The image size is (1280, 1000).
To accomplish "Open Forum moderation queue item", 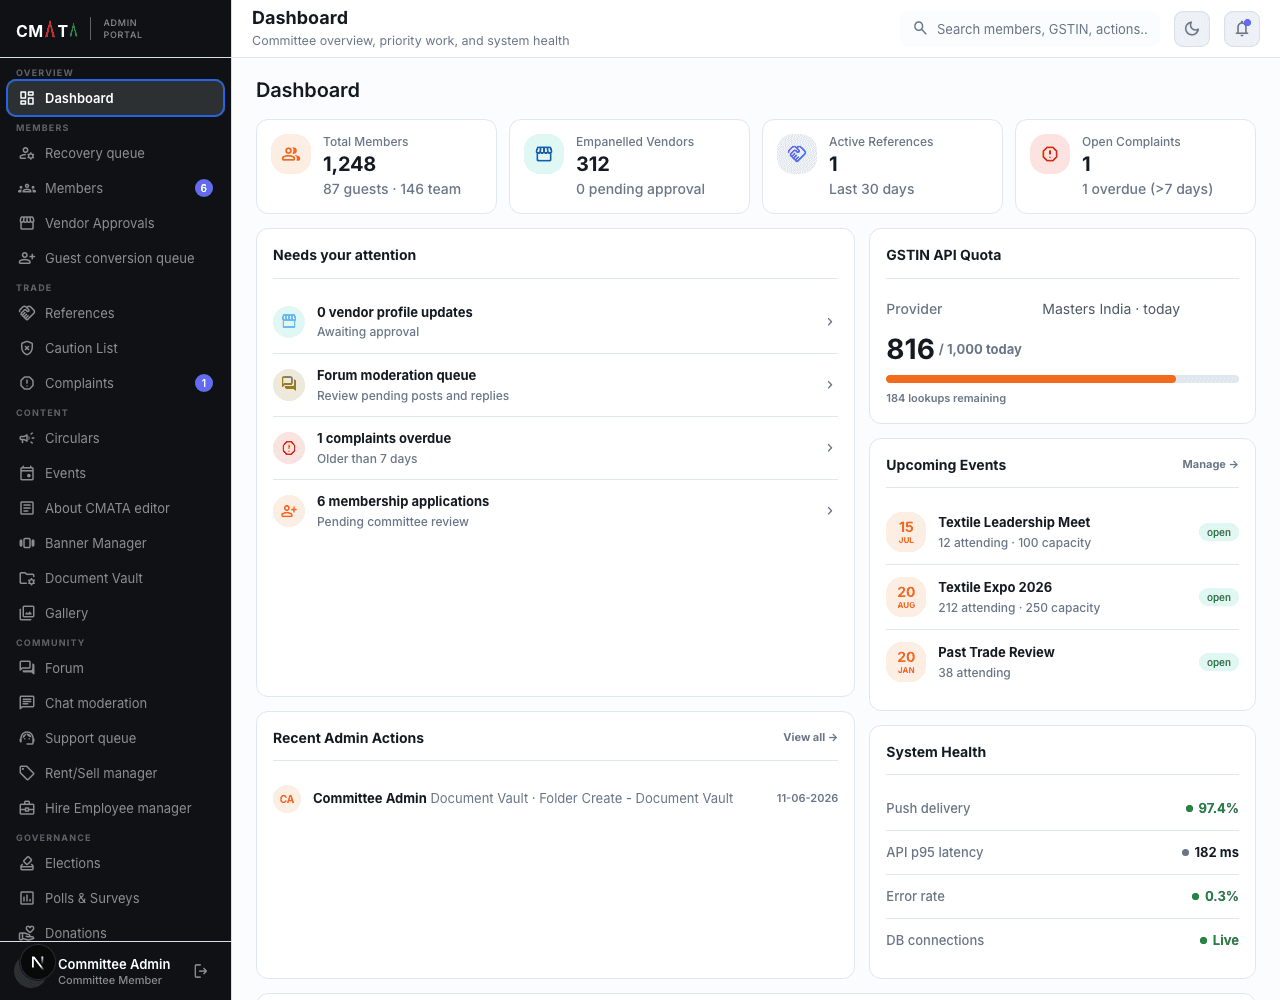I will point(555,385).
